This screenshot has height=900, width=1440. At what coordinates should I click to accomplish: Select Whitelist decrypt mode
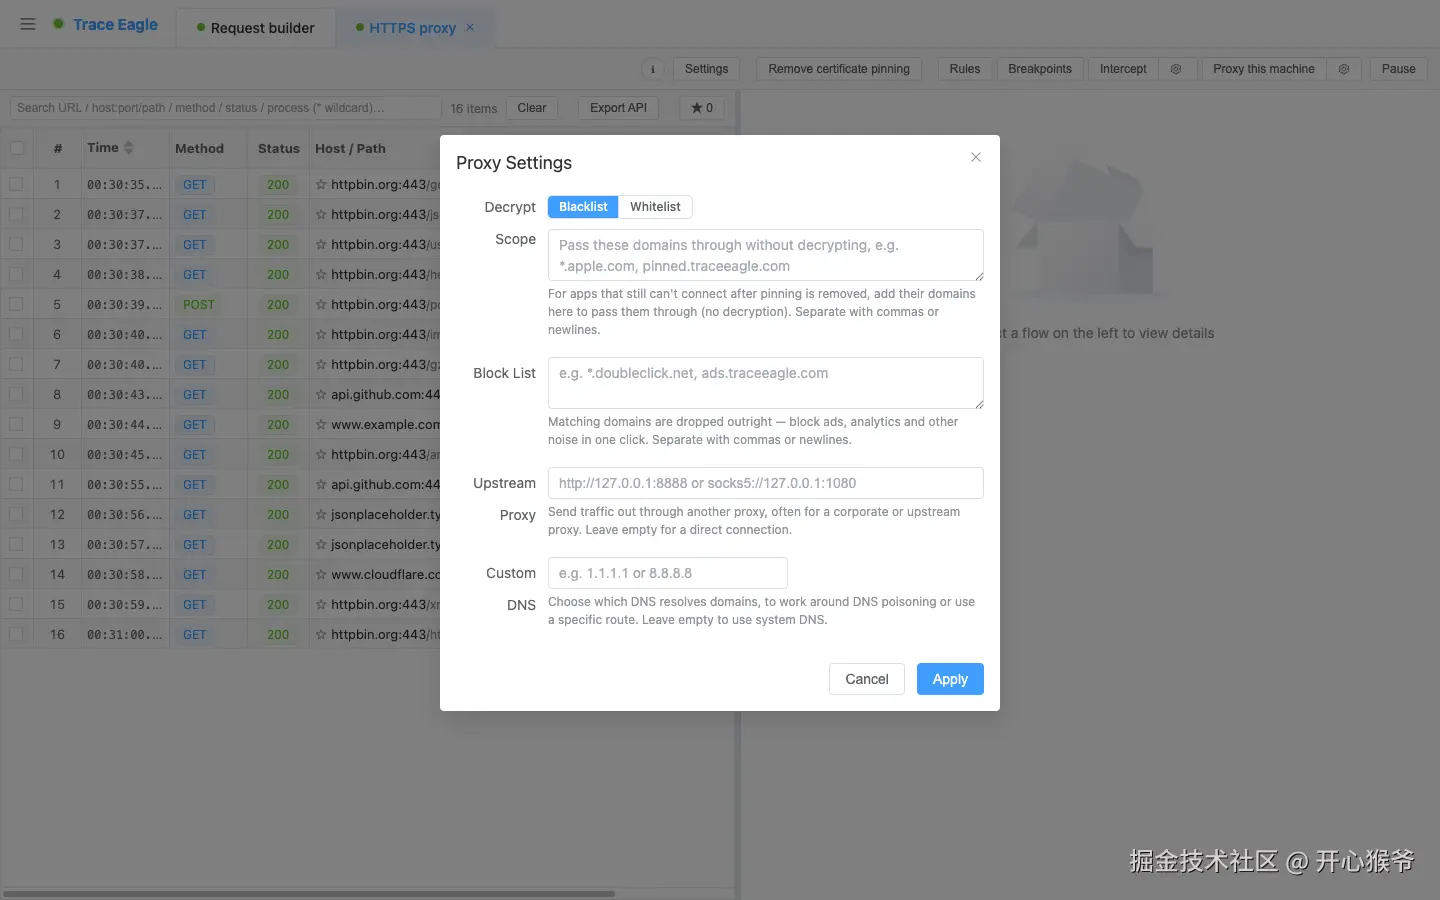[x=655, y=207]
